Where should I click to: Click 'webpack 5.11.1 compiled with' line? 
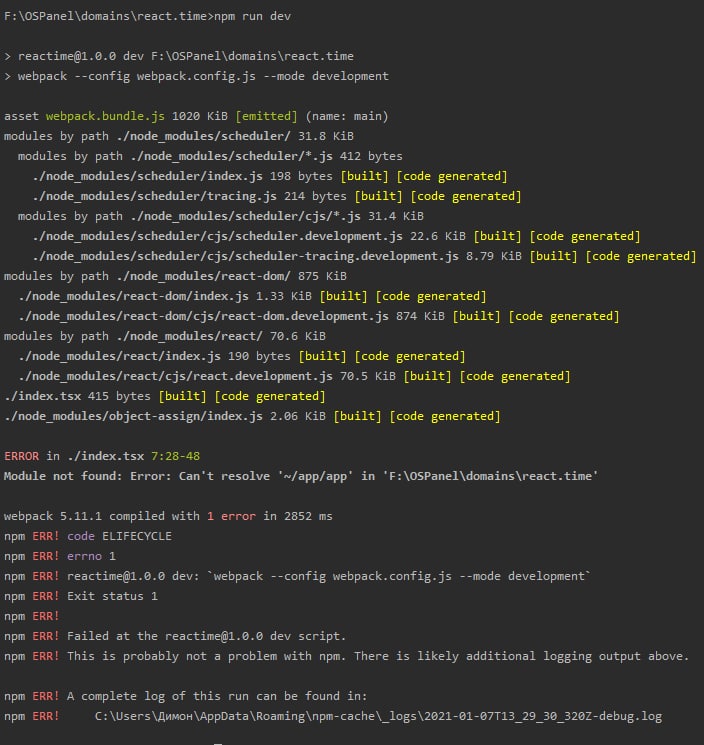pos(168,516)
